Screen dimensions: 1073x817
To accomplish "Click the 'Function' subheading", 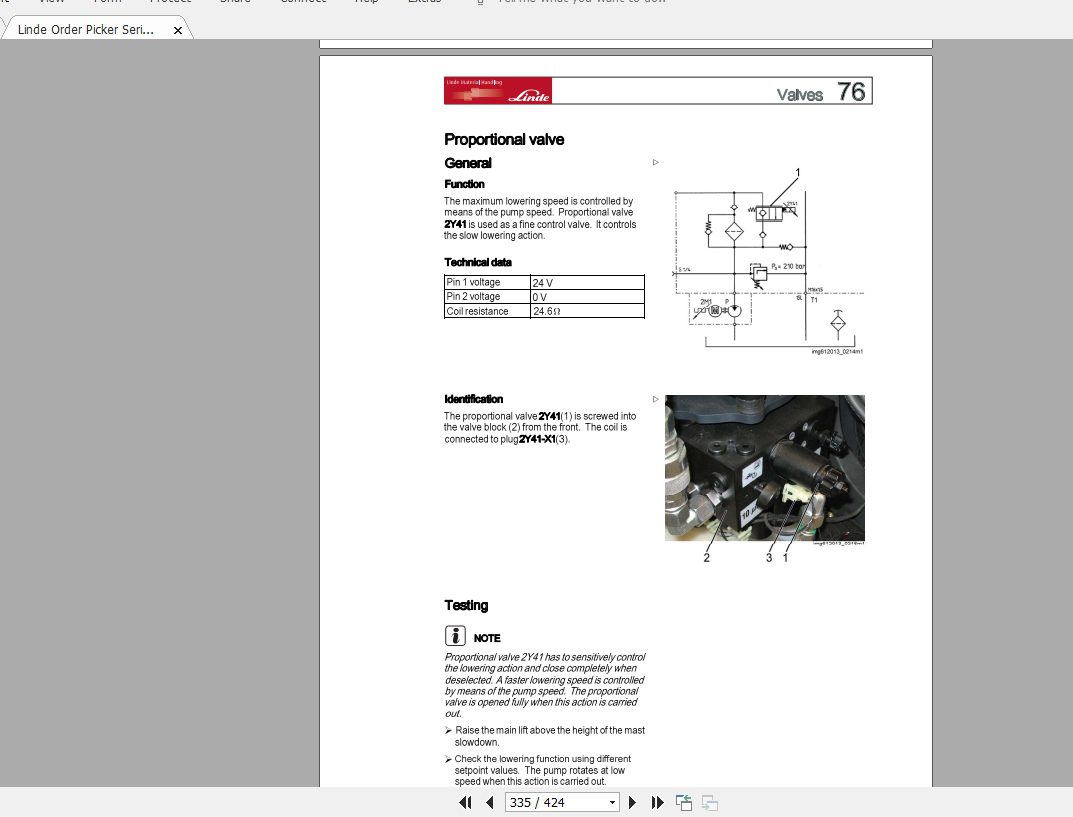I will tap(465, 184).
